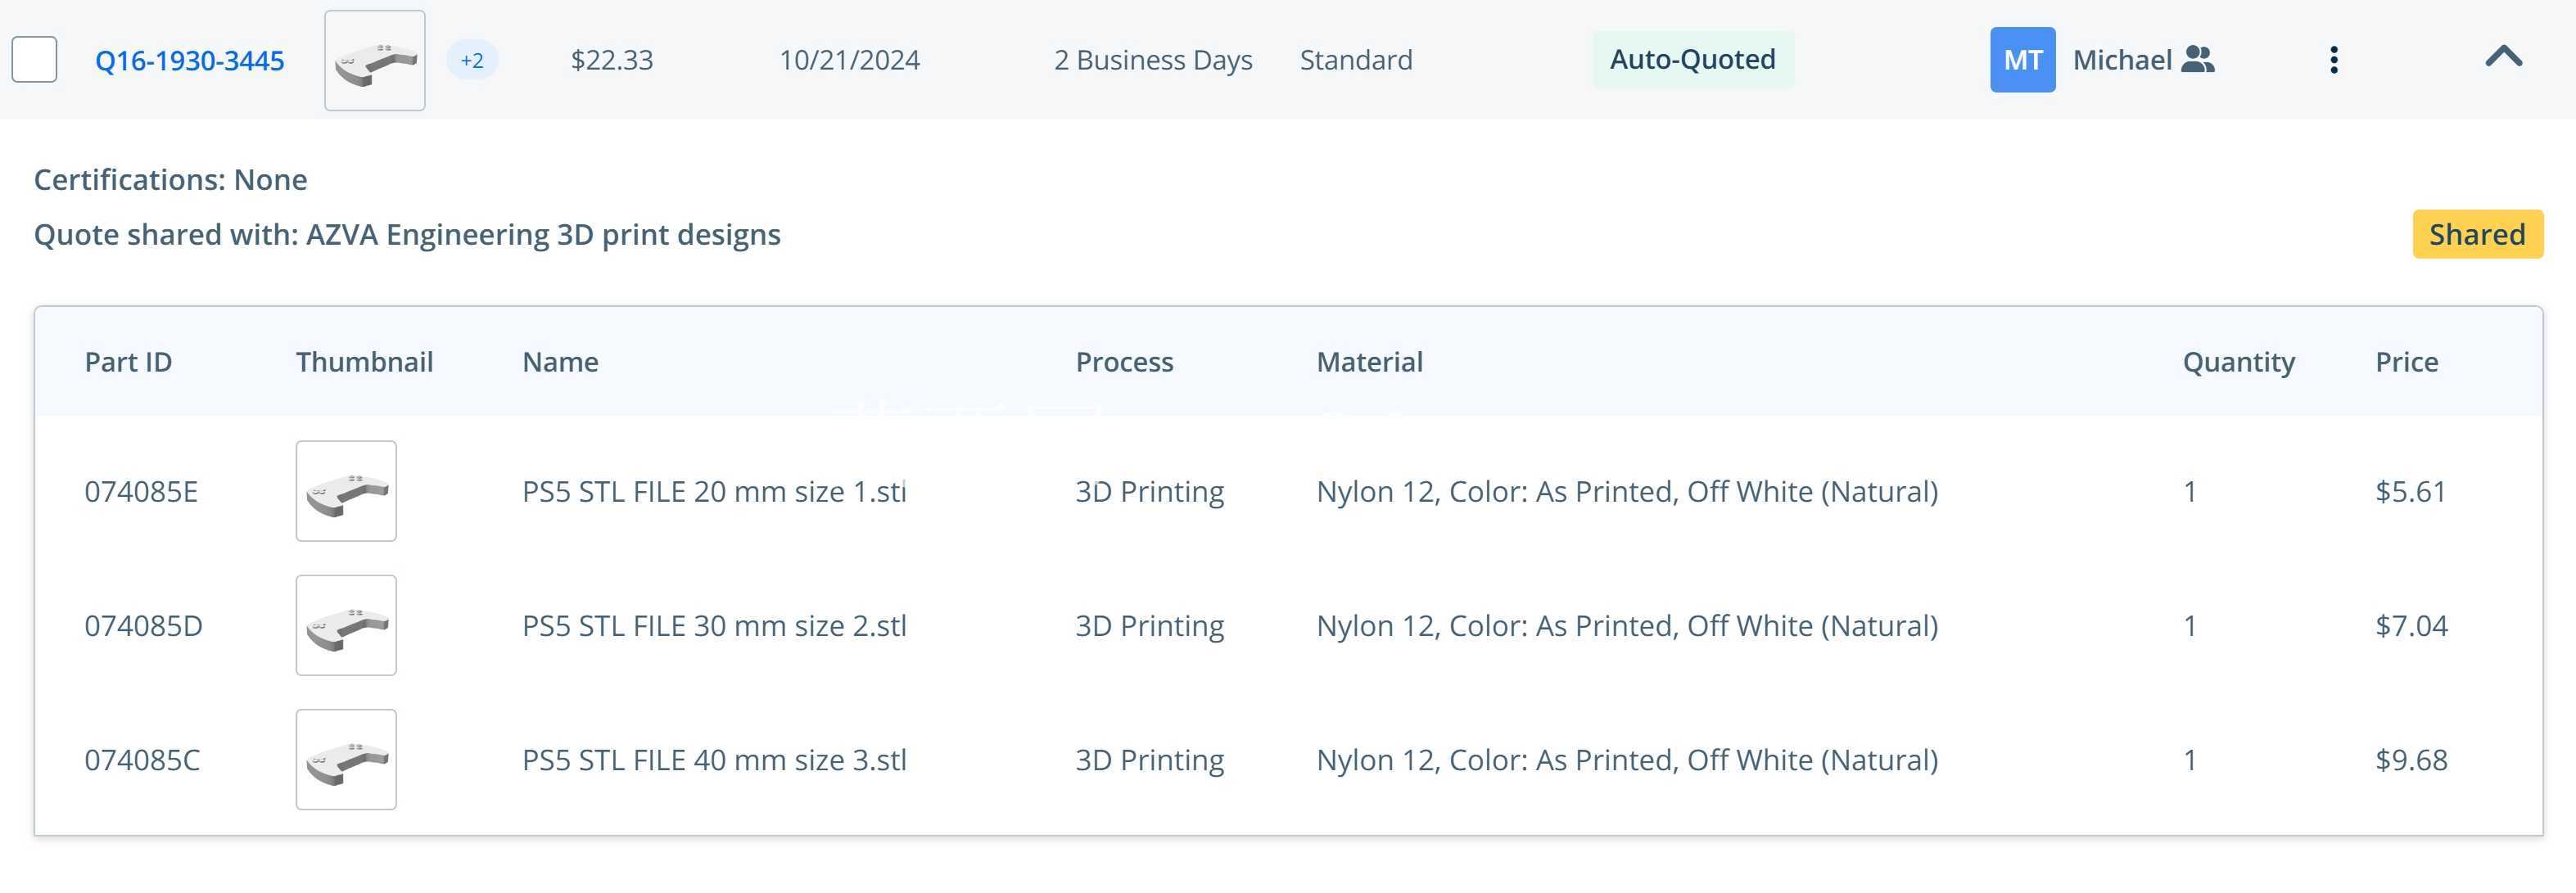Open thumbnail for part 074085D
This screenshot has width=2576, height=893.
point(346,625)
